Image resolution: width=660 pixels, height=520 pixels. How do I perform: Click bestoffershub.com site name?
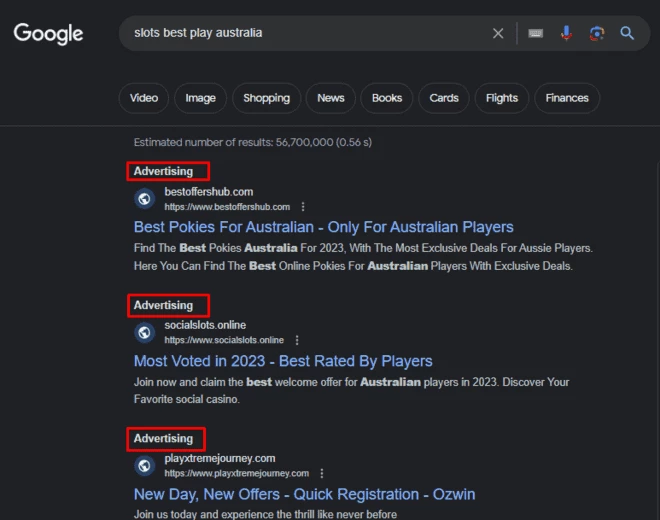point(209,192)
